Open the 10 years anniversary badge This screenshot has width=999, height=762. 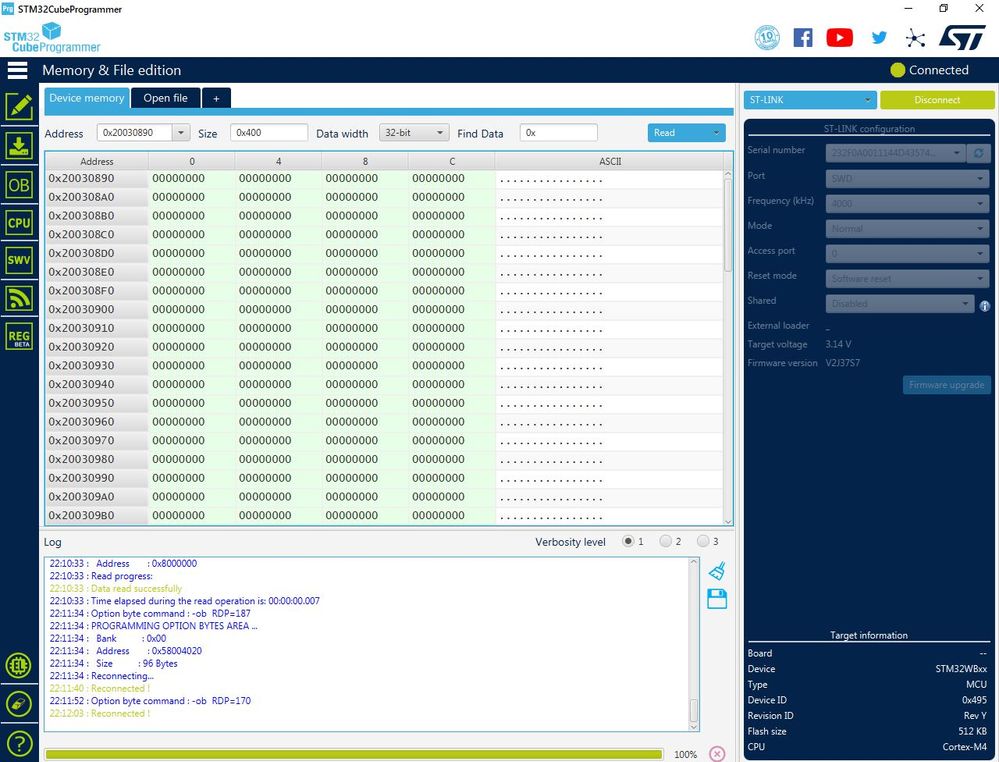tap(767, 38)
